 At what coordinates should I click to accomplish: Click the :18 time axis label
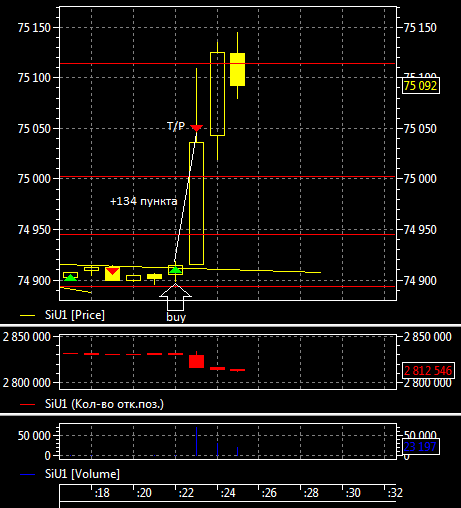click(x=102, y=493)
